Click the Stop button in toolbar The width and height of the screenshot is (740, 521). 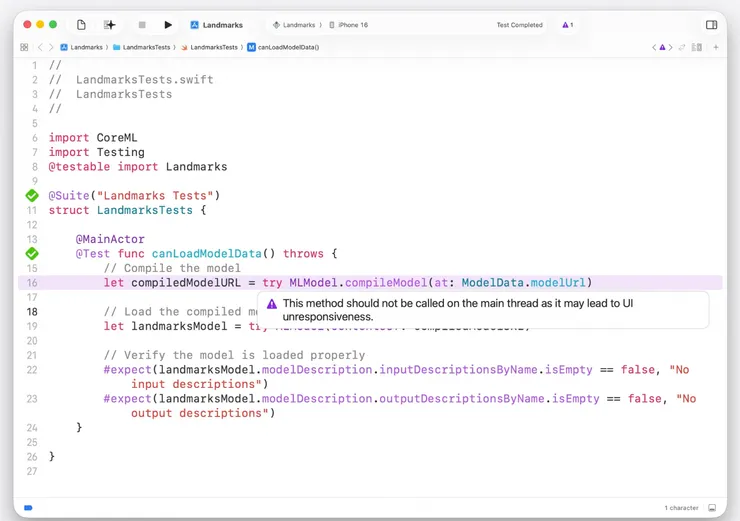coord(142,25)
